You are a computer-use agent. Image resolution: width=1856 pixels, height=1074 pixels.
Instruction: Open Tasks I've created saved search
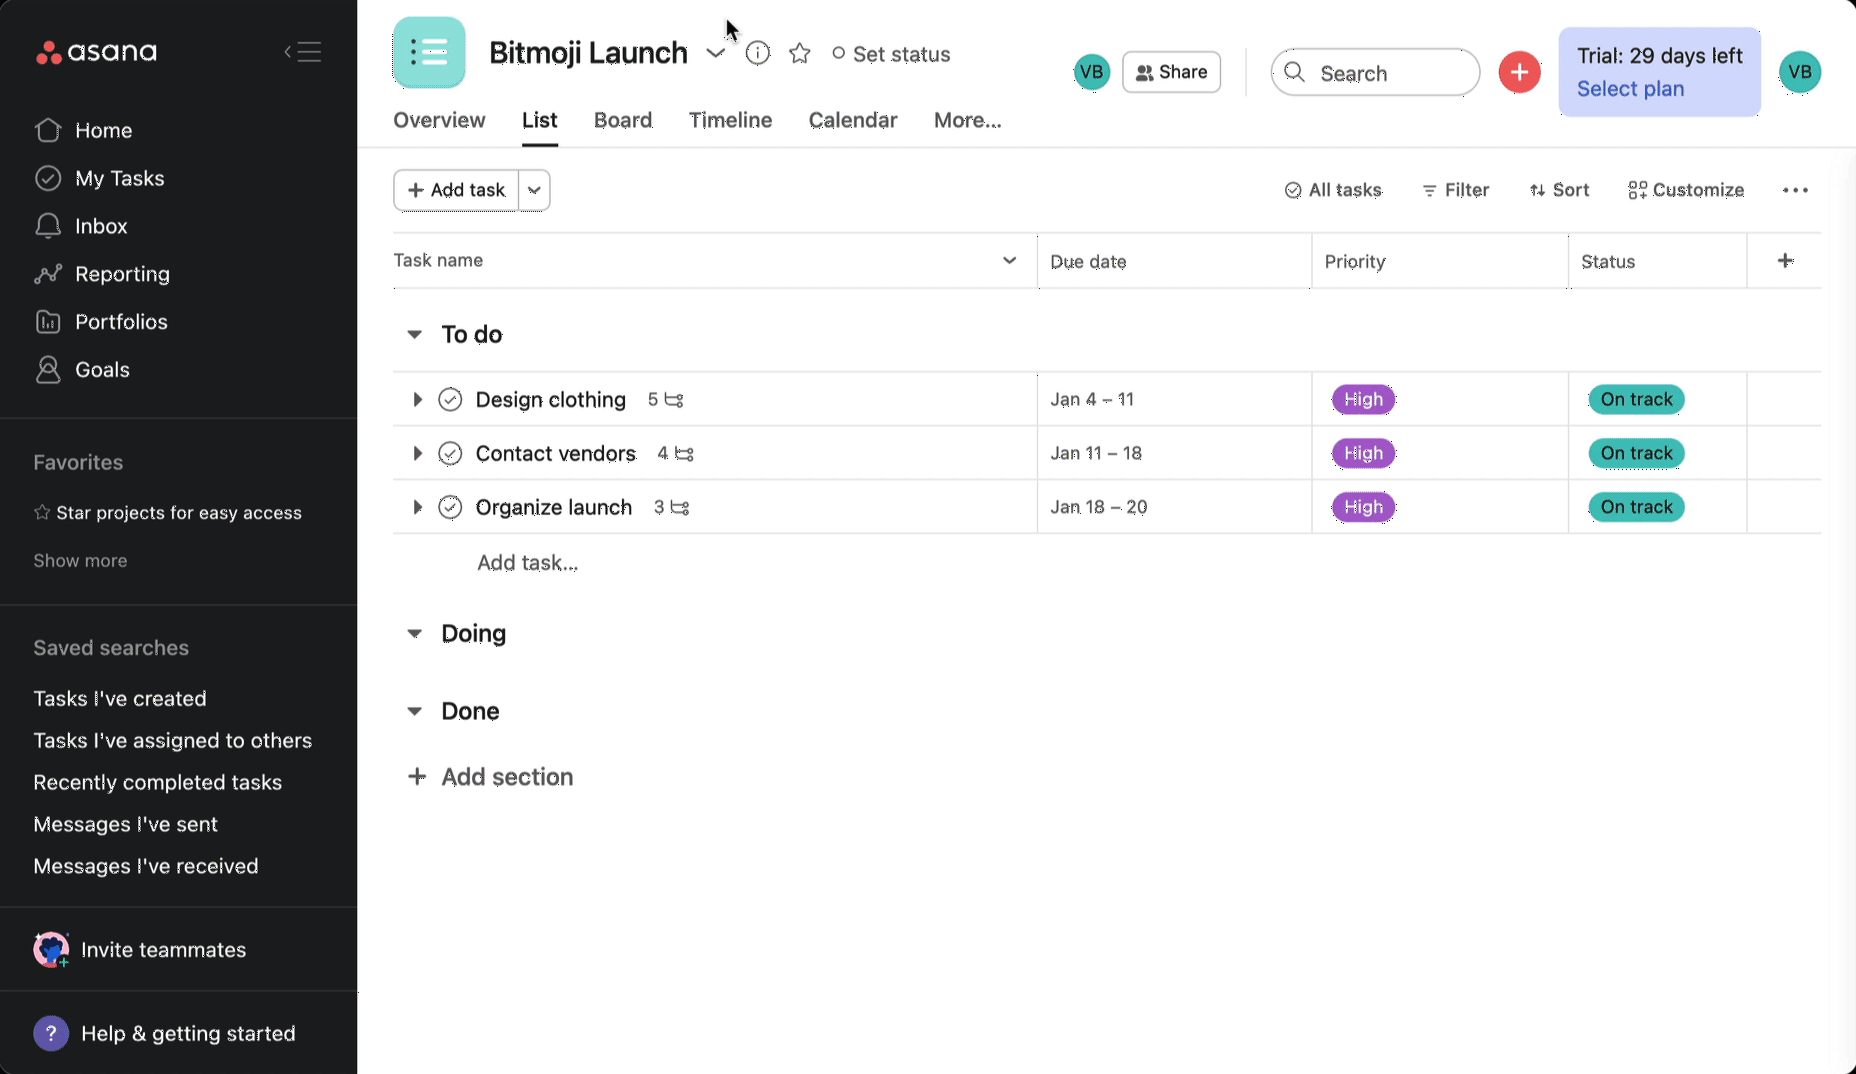(120, 699)
